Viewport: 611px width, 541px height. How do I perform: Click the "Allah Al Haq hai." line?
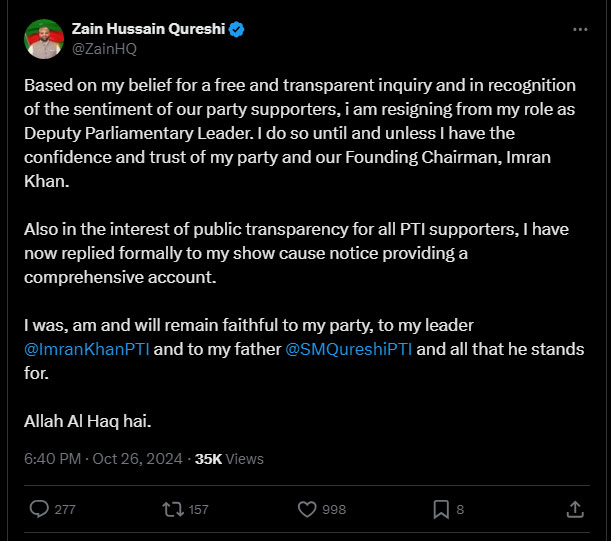pyautogui.click(x=88, y=420)
